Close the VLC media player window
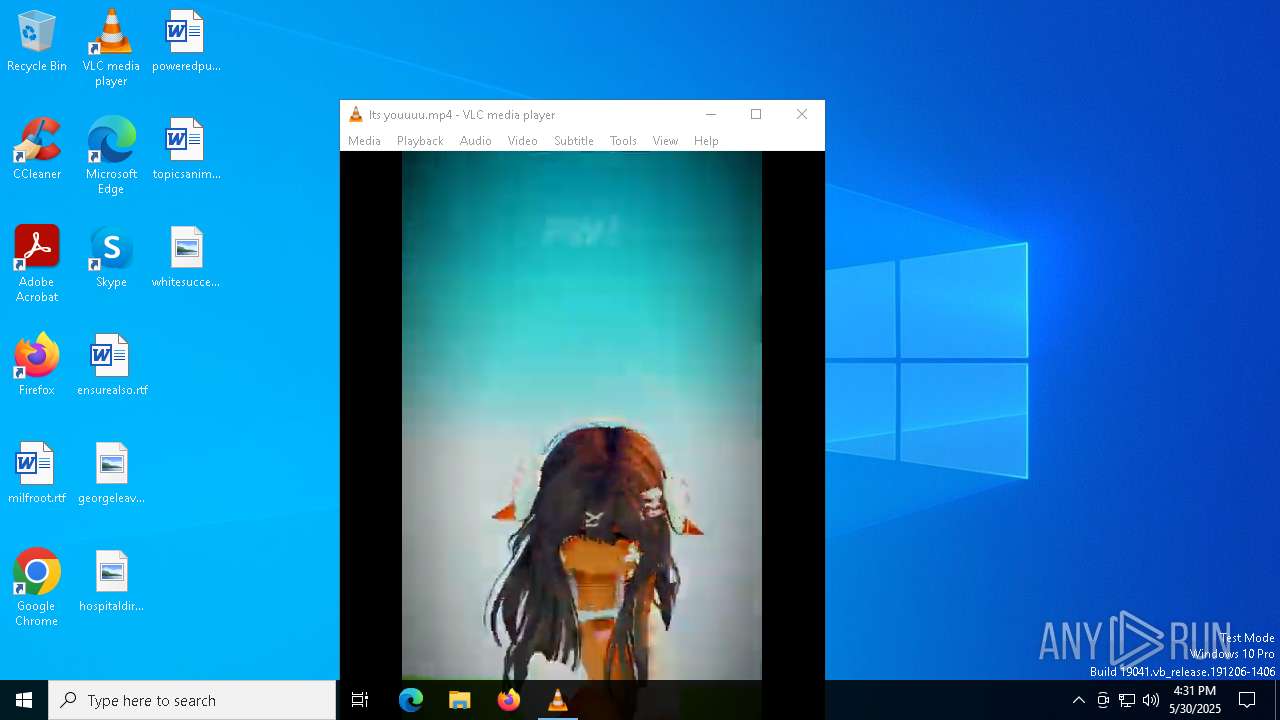This screenshot has height=720, width=1280. (802, 114)
